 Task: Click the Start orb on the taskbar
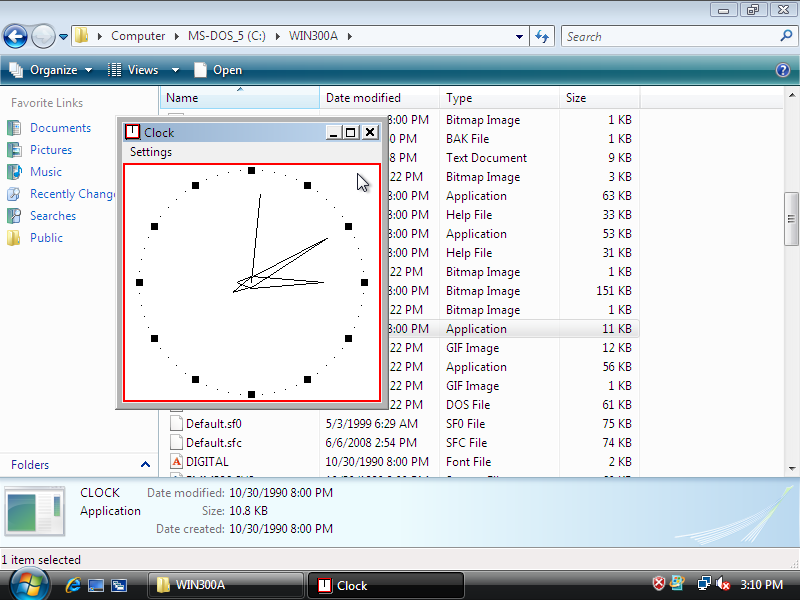(28, 584)
